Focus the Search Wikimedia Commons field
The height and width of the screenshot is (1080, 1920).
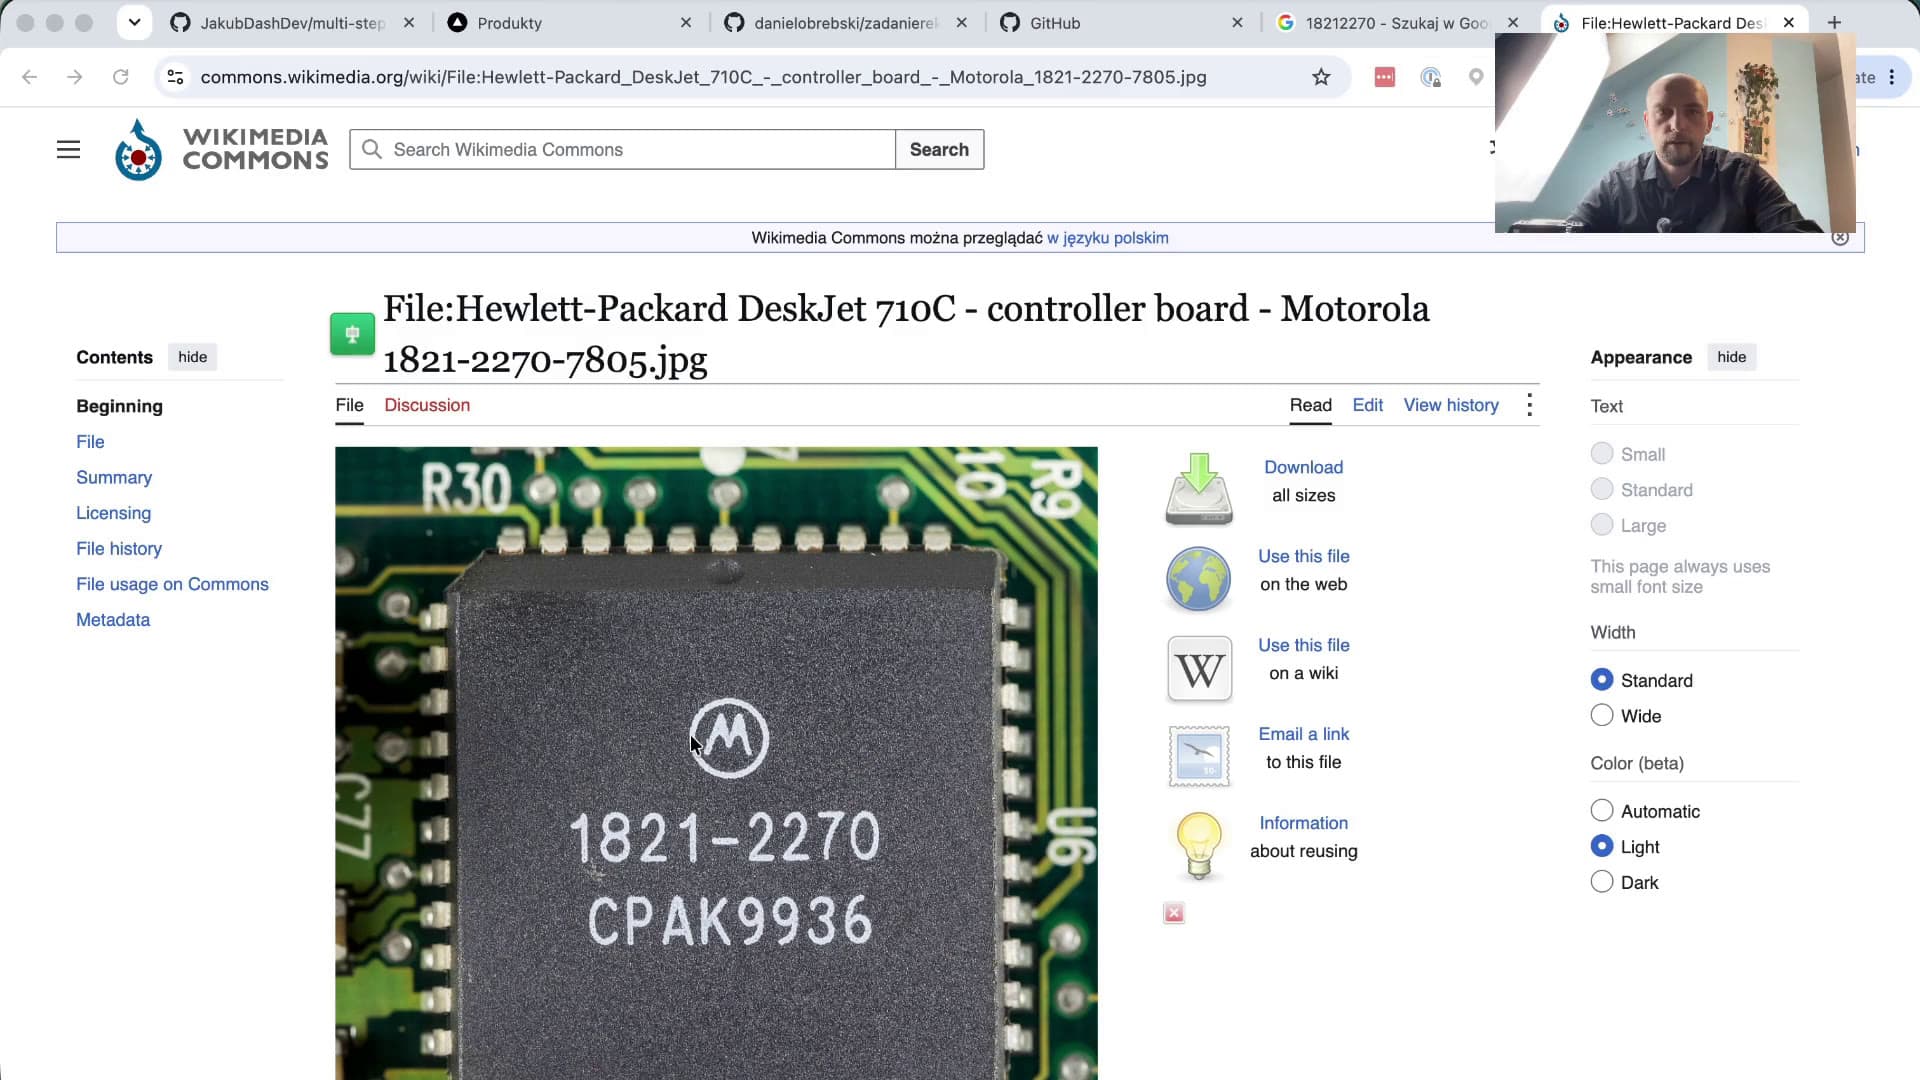coord(622,150)
